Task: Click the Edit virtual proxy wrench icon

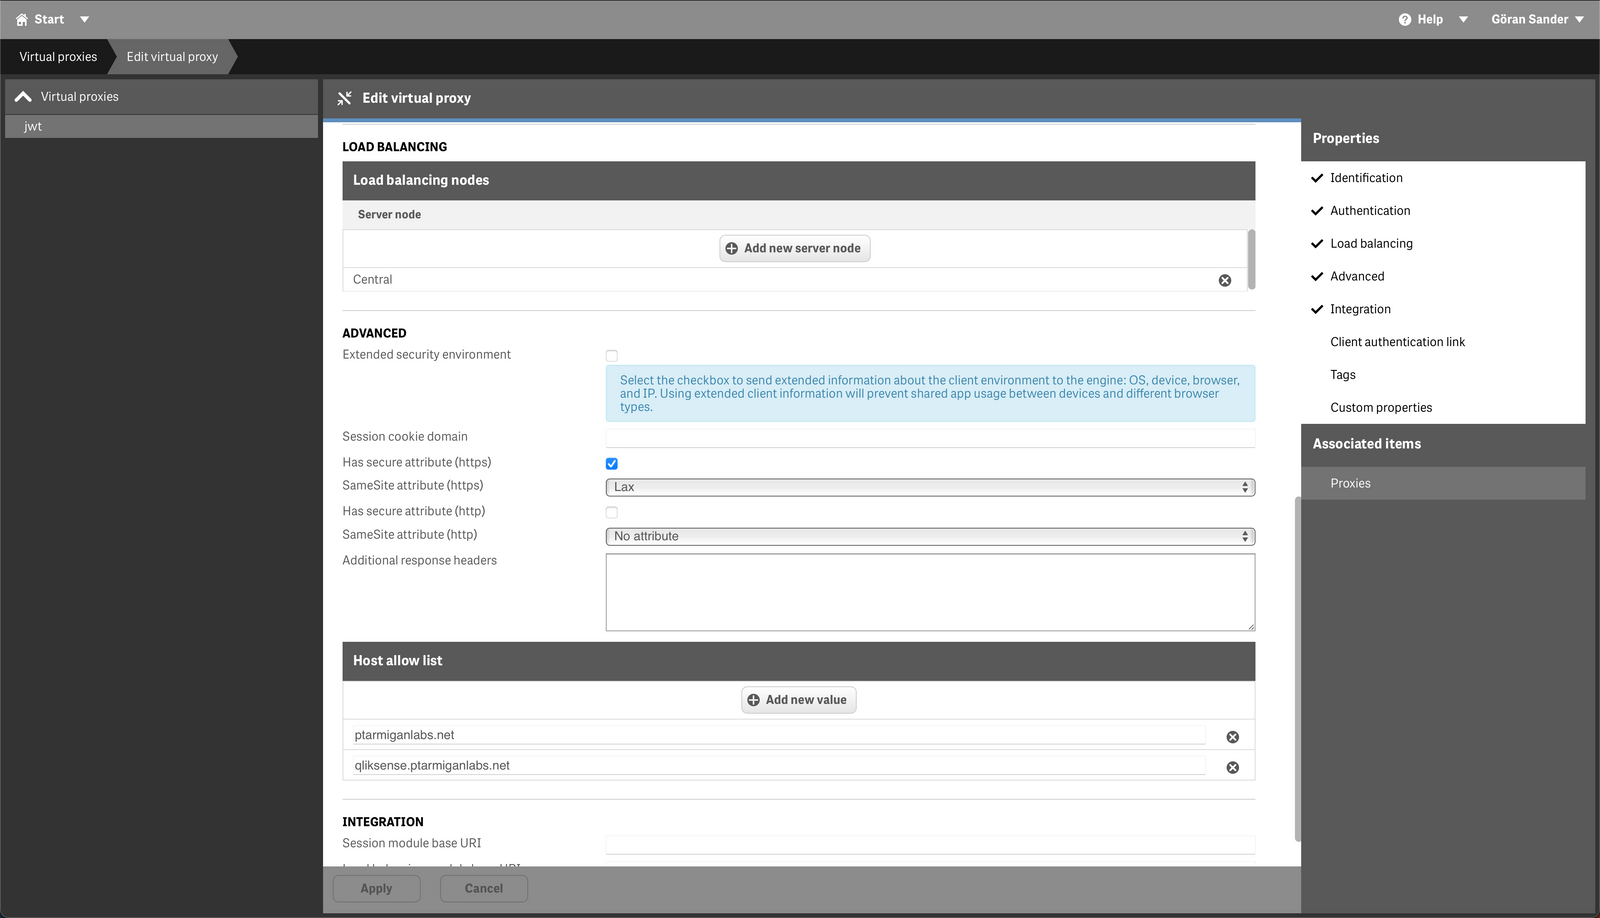Action: click(x=344, y=97)
